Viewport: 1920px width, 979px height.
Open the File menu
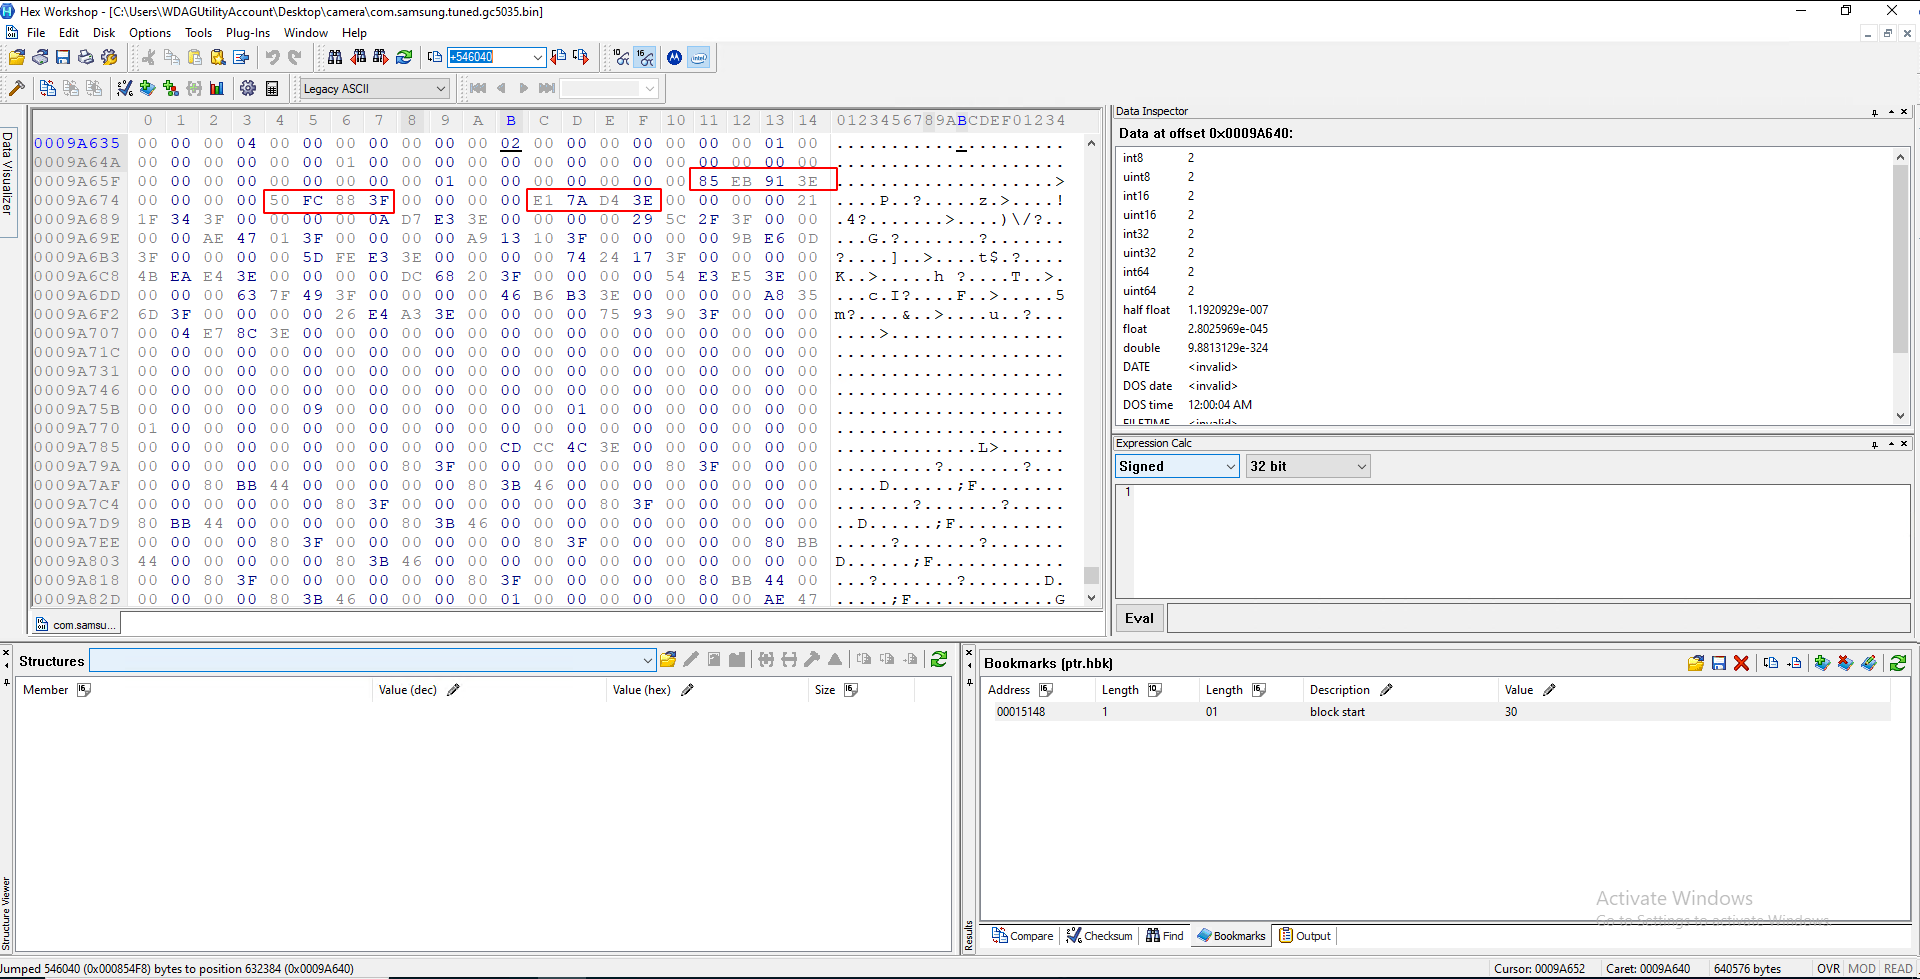click(36, 32)
